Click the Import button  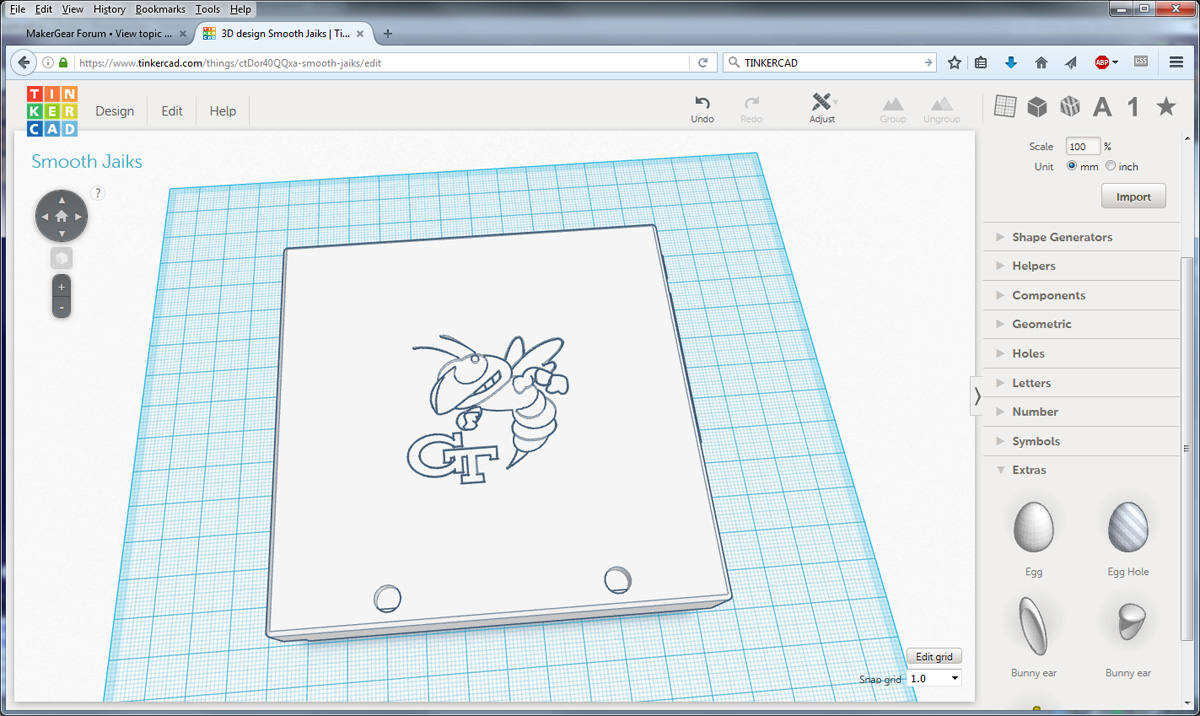click(x=1133, y=197)
